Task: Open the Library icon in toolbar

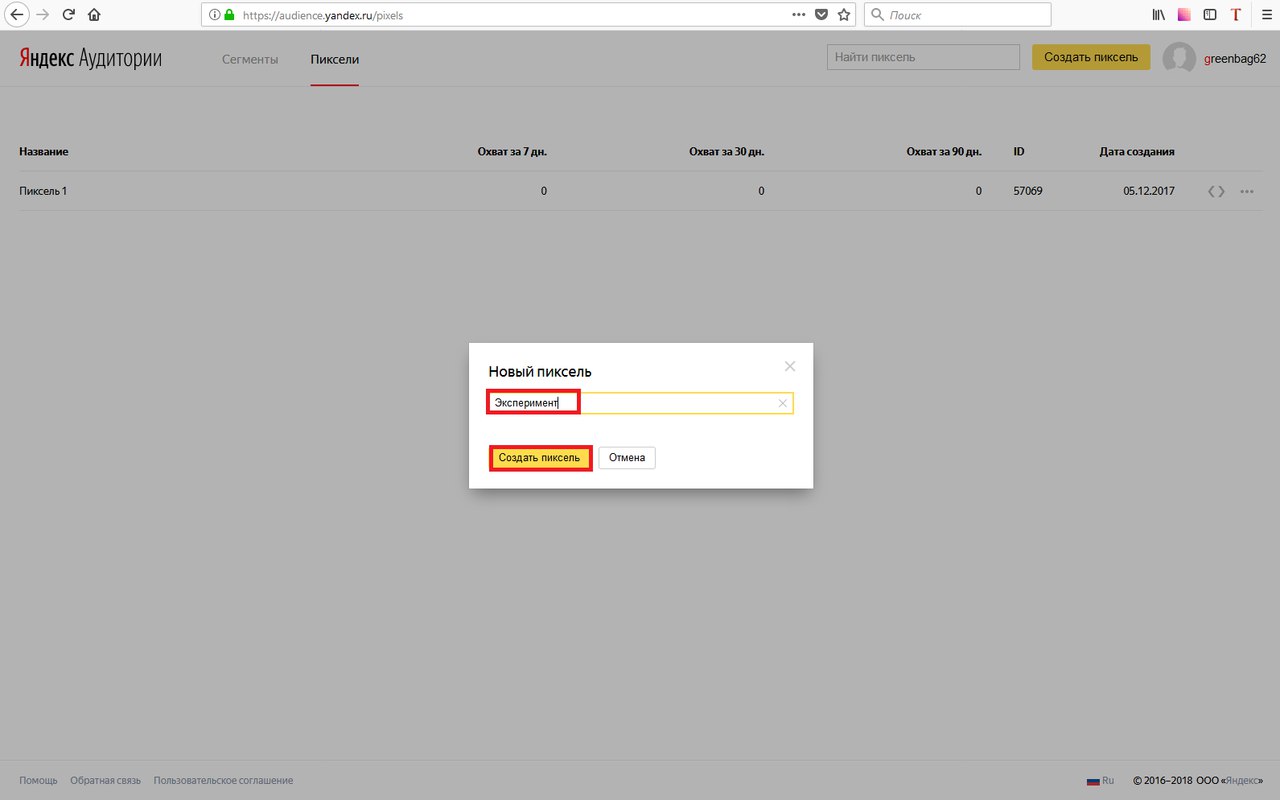Action: (1159, 15)
